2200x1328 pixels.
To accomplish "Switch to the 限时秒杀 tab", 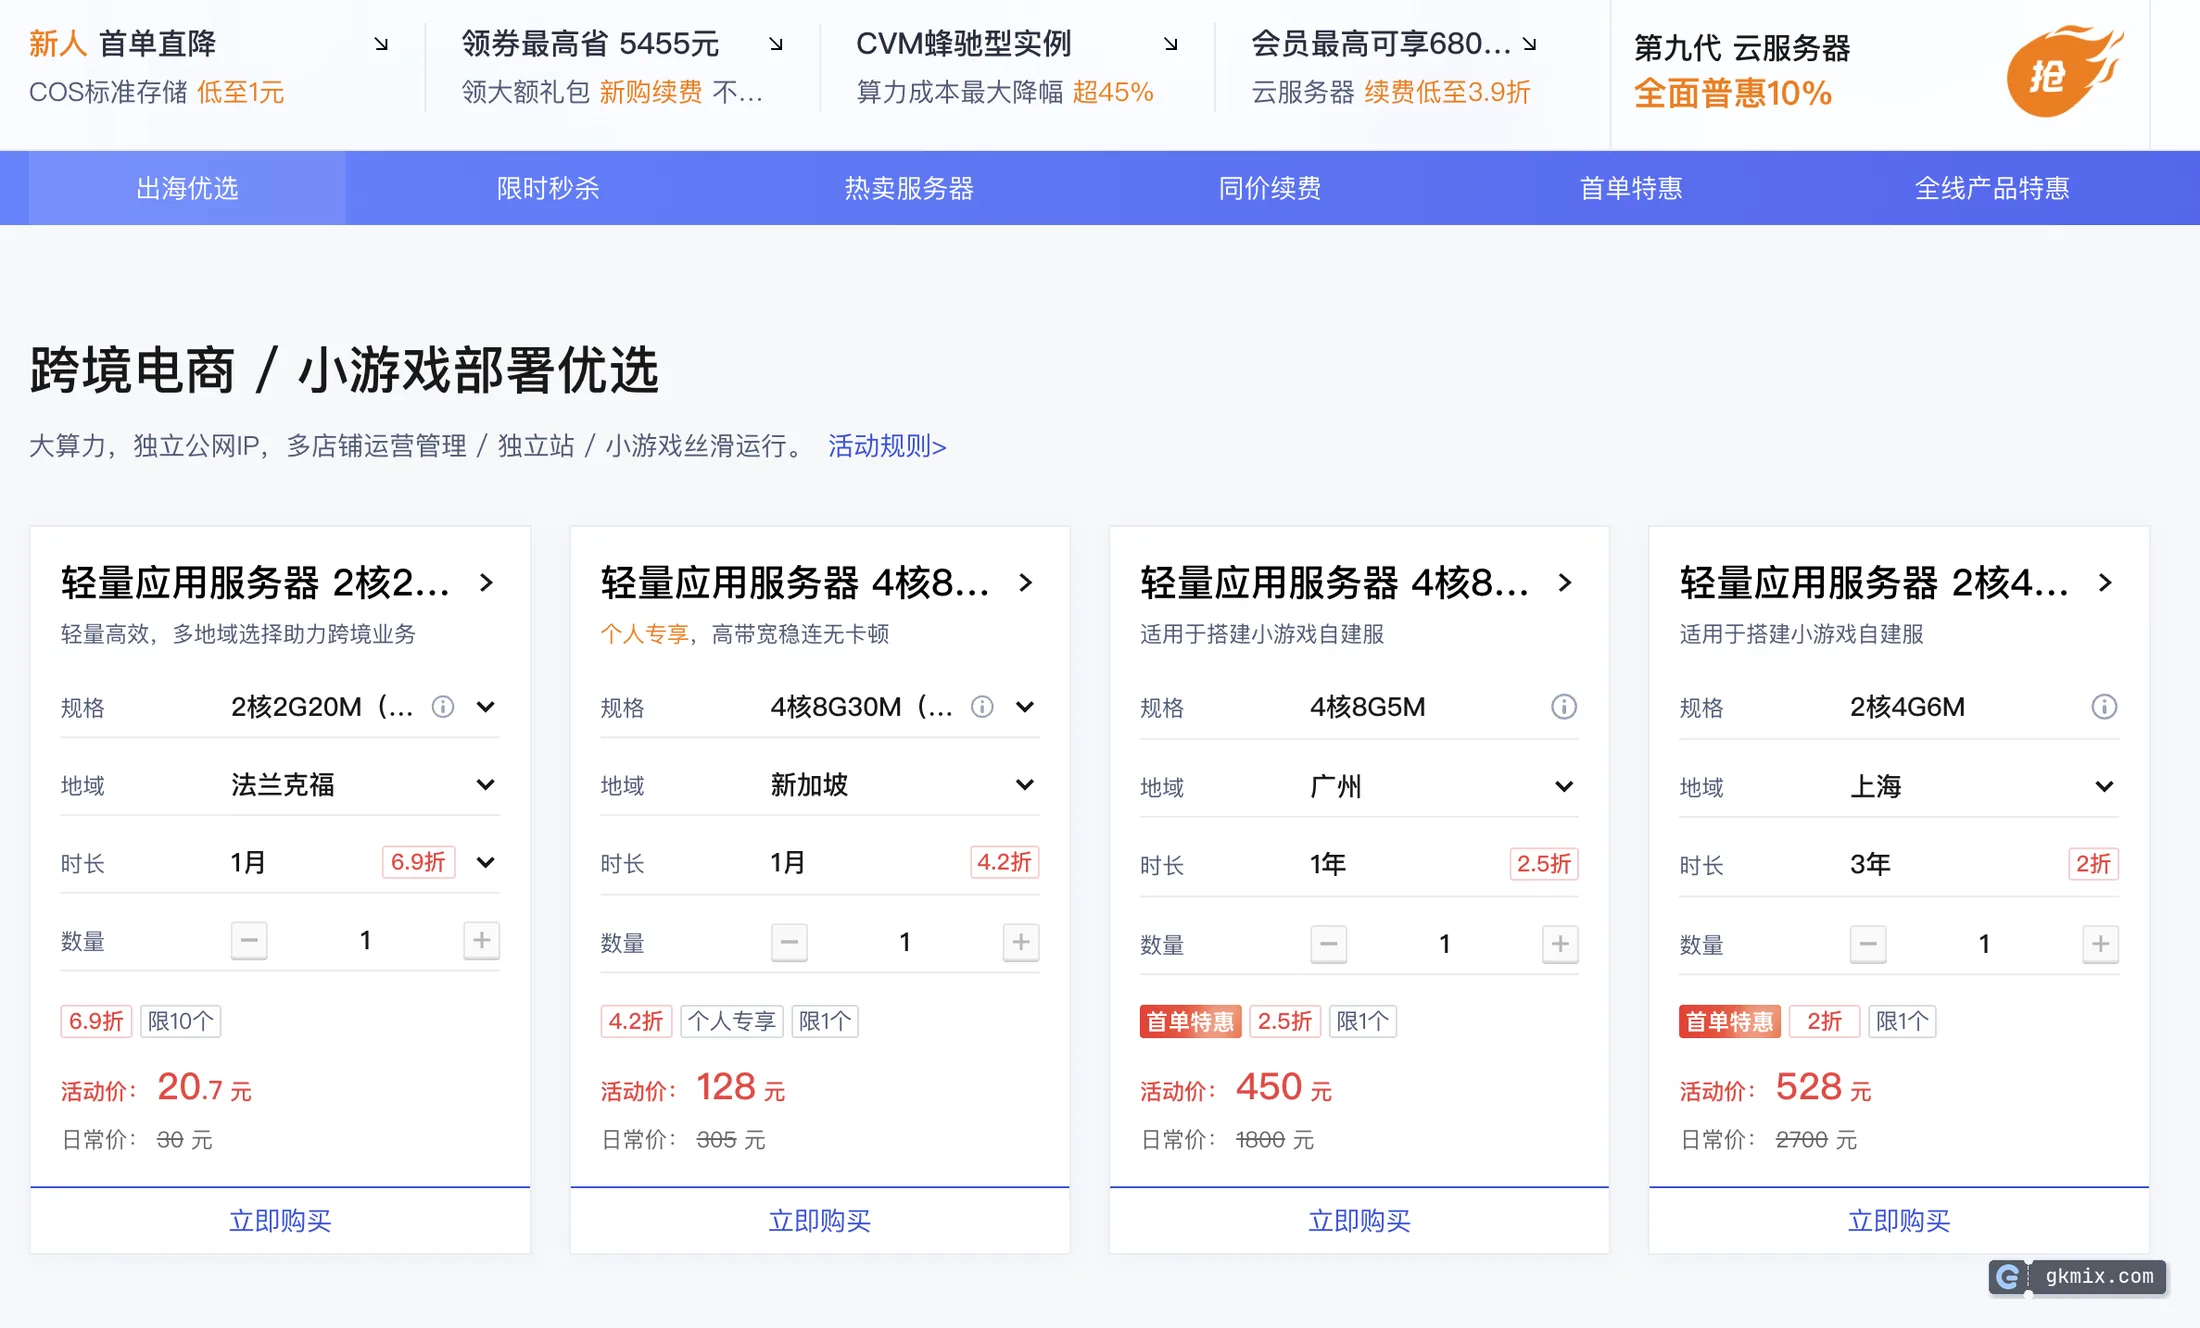I will (548, 188).
